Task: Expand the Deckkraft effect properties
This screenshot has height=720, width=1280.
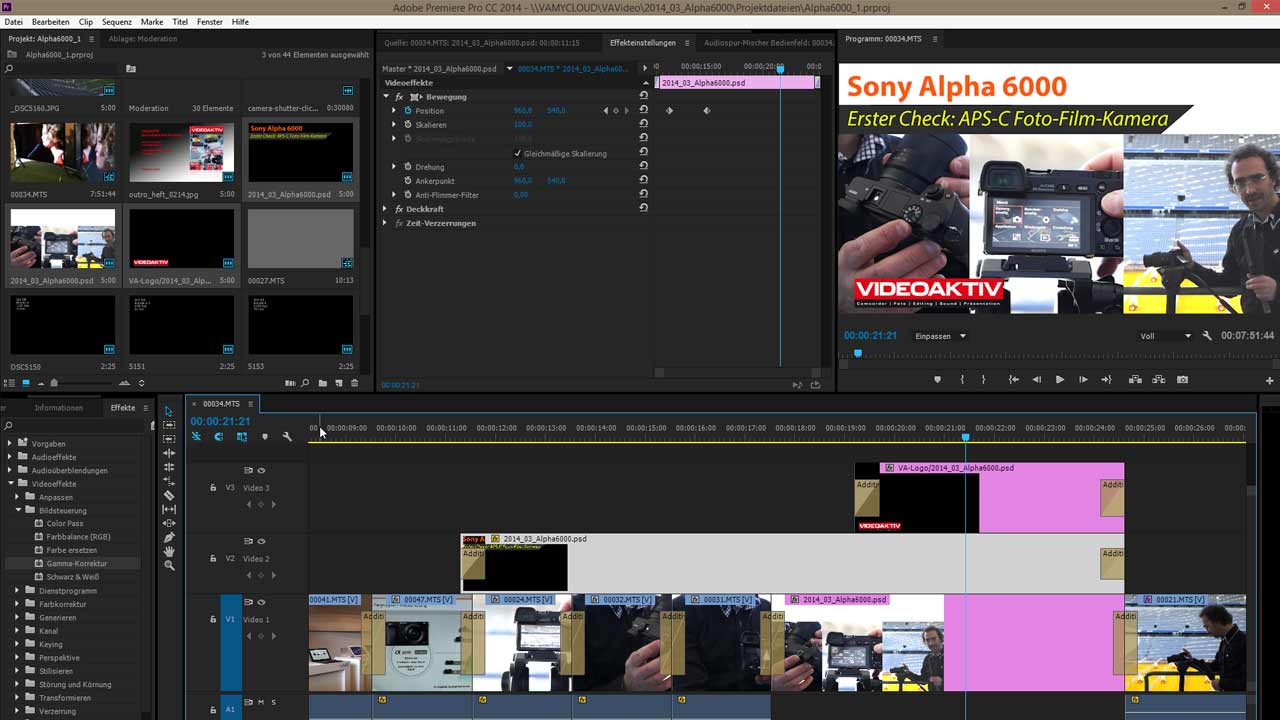Action: coord(386,209)
